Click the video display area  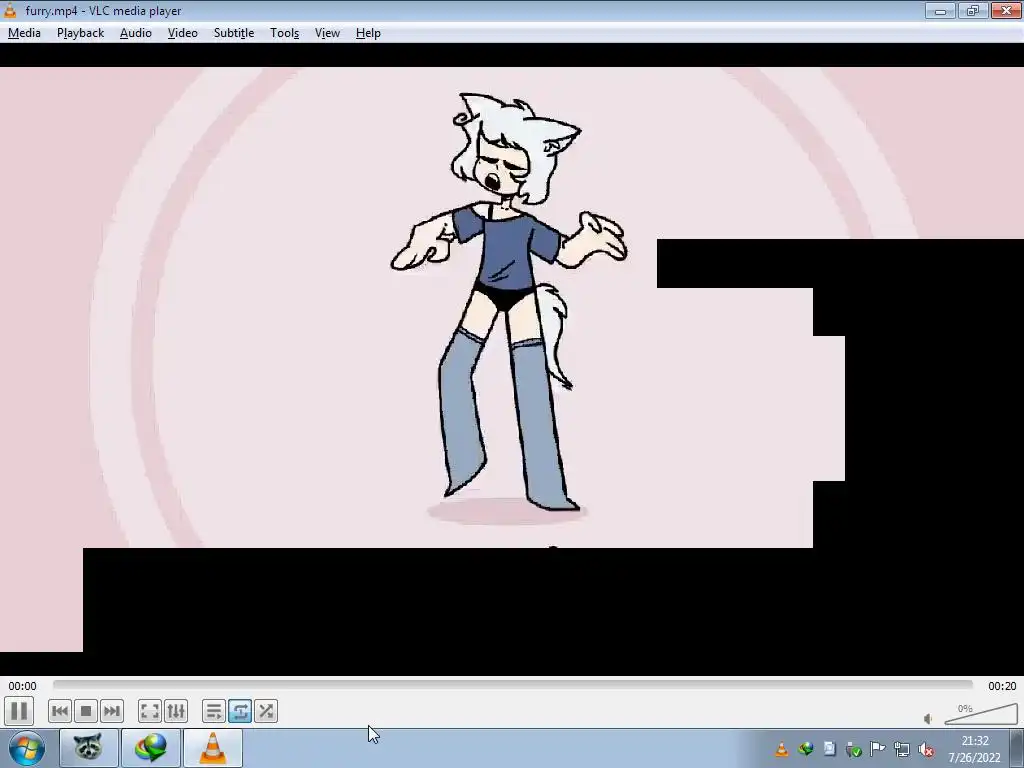point(512,359)
